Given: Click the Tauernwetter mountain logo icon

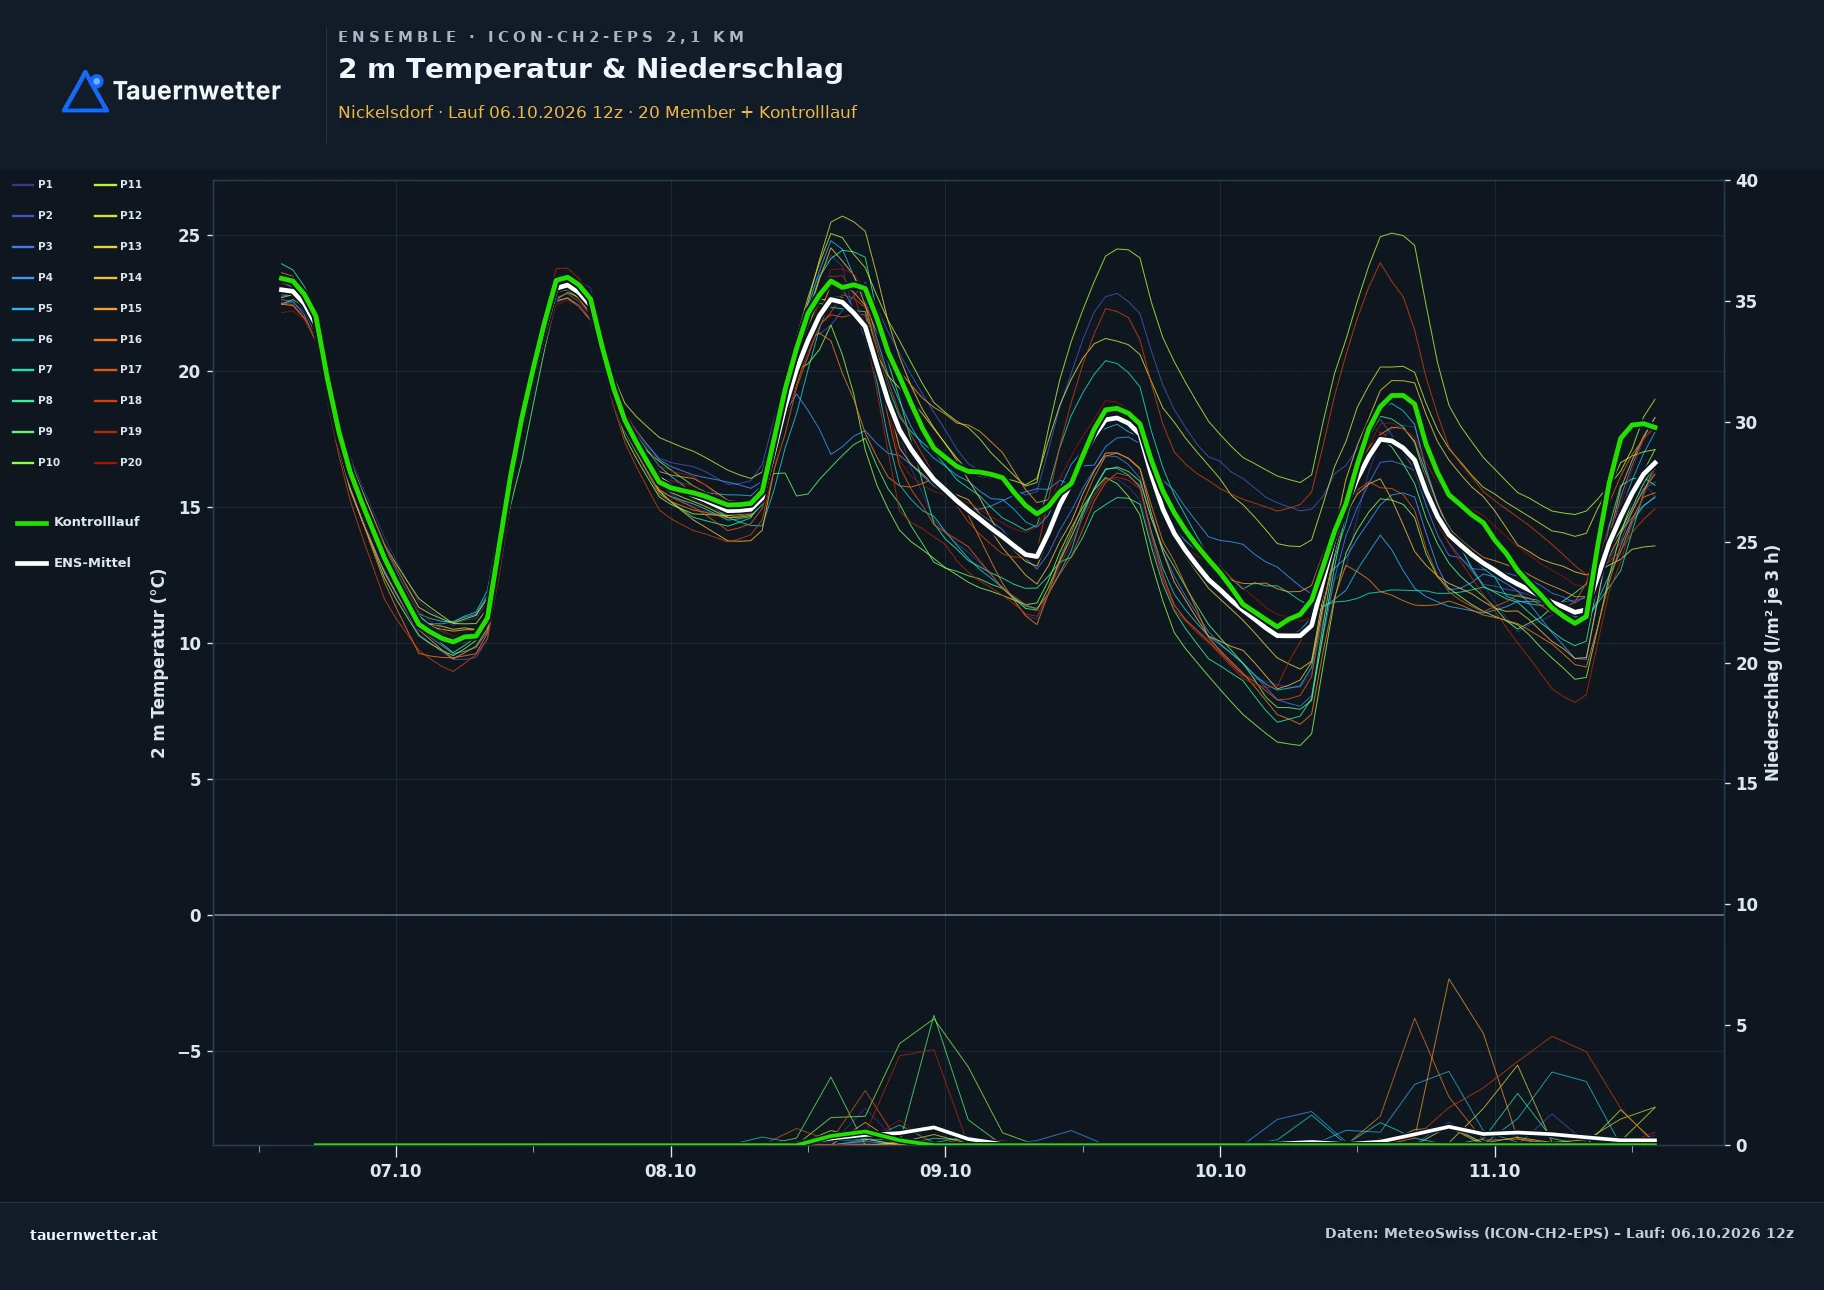Looking at the screenshot, I should point(86,91).
